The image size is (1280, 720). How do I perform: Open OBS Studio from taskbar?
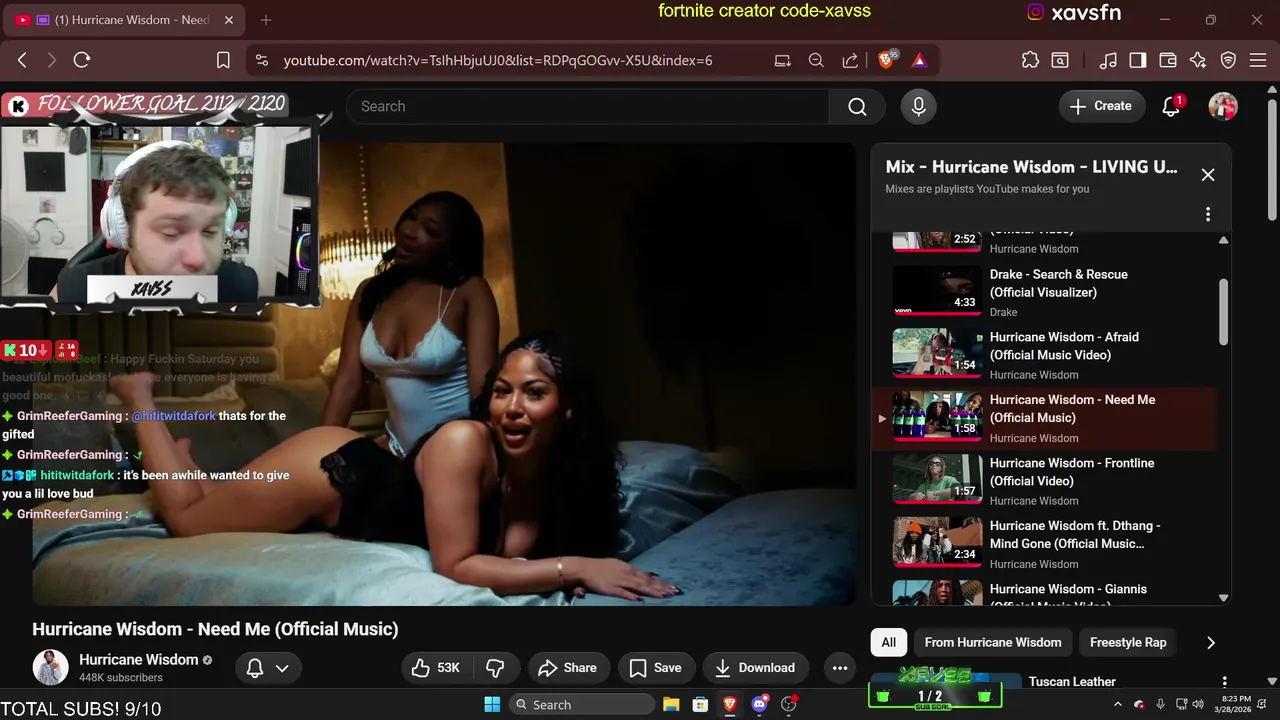click(x=789, y=704)
